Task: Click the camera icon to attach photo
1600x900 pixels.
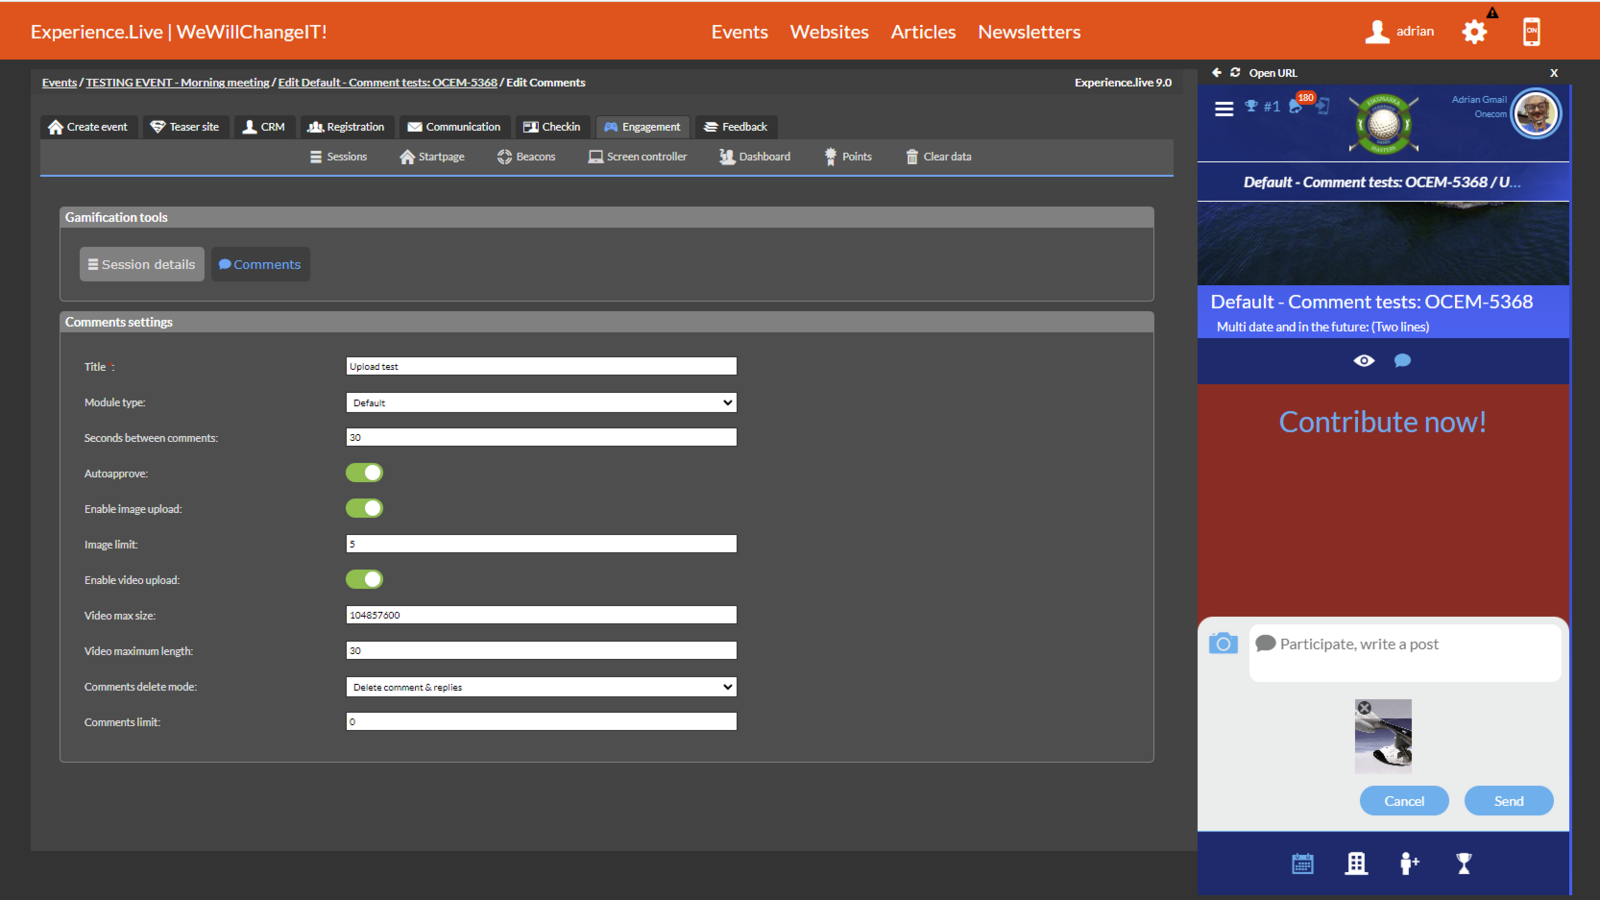Action: [1222, 644]
